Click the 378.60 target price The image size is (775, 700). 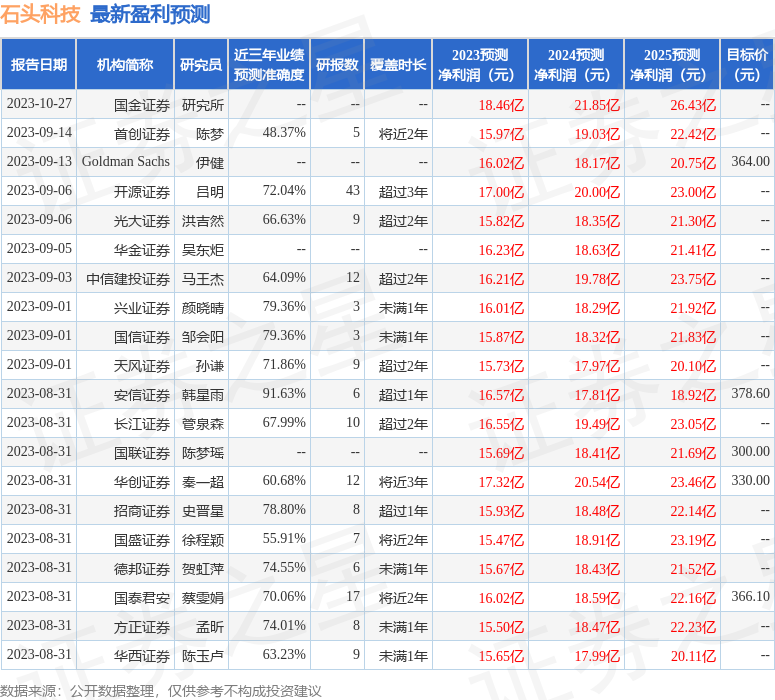point(751,394)
